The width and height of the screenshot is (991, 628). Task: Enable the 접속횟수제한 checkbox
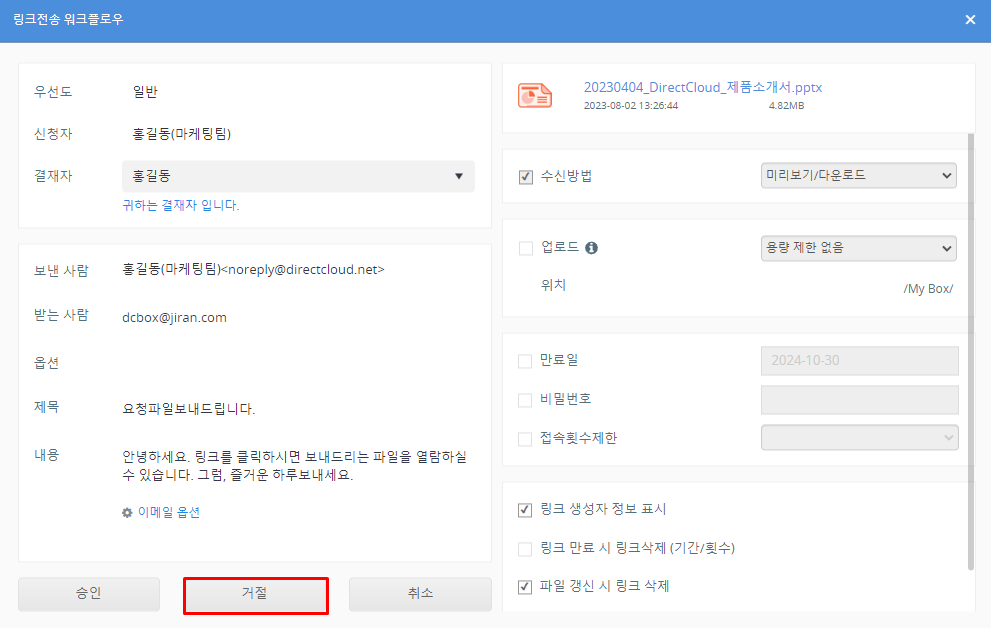(x=525, y=439)
